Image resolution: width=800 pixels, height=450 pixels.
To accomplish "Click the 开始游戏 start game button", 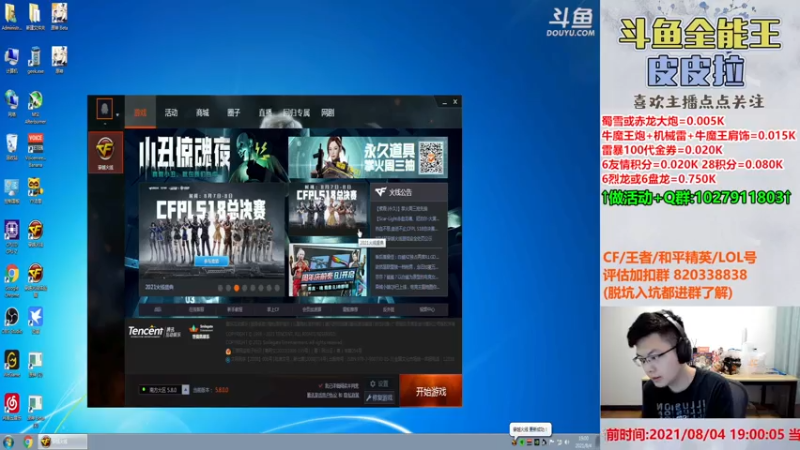I will (x=431, y=391).
